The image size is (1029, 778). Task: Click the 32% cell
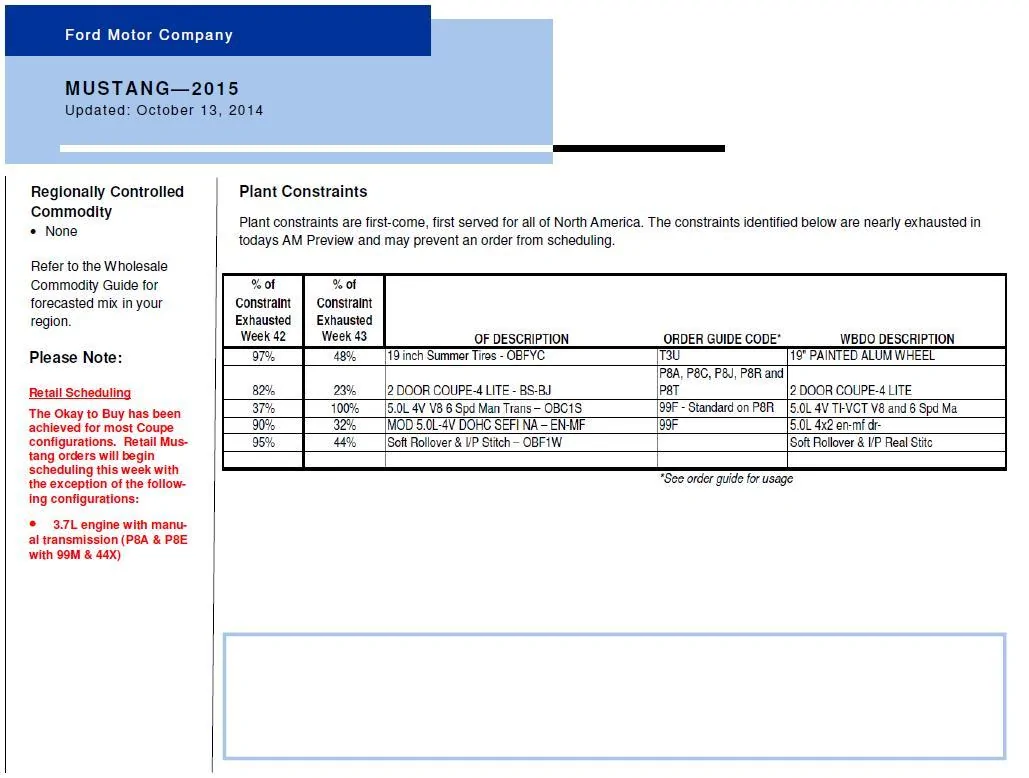pos(344,425)
